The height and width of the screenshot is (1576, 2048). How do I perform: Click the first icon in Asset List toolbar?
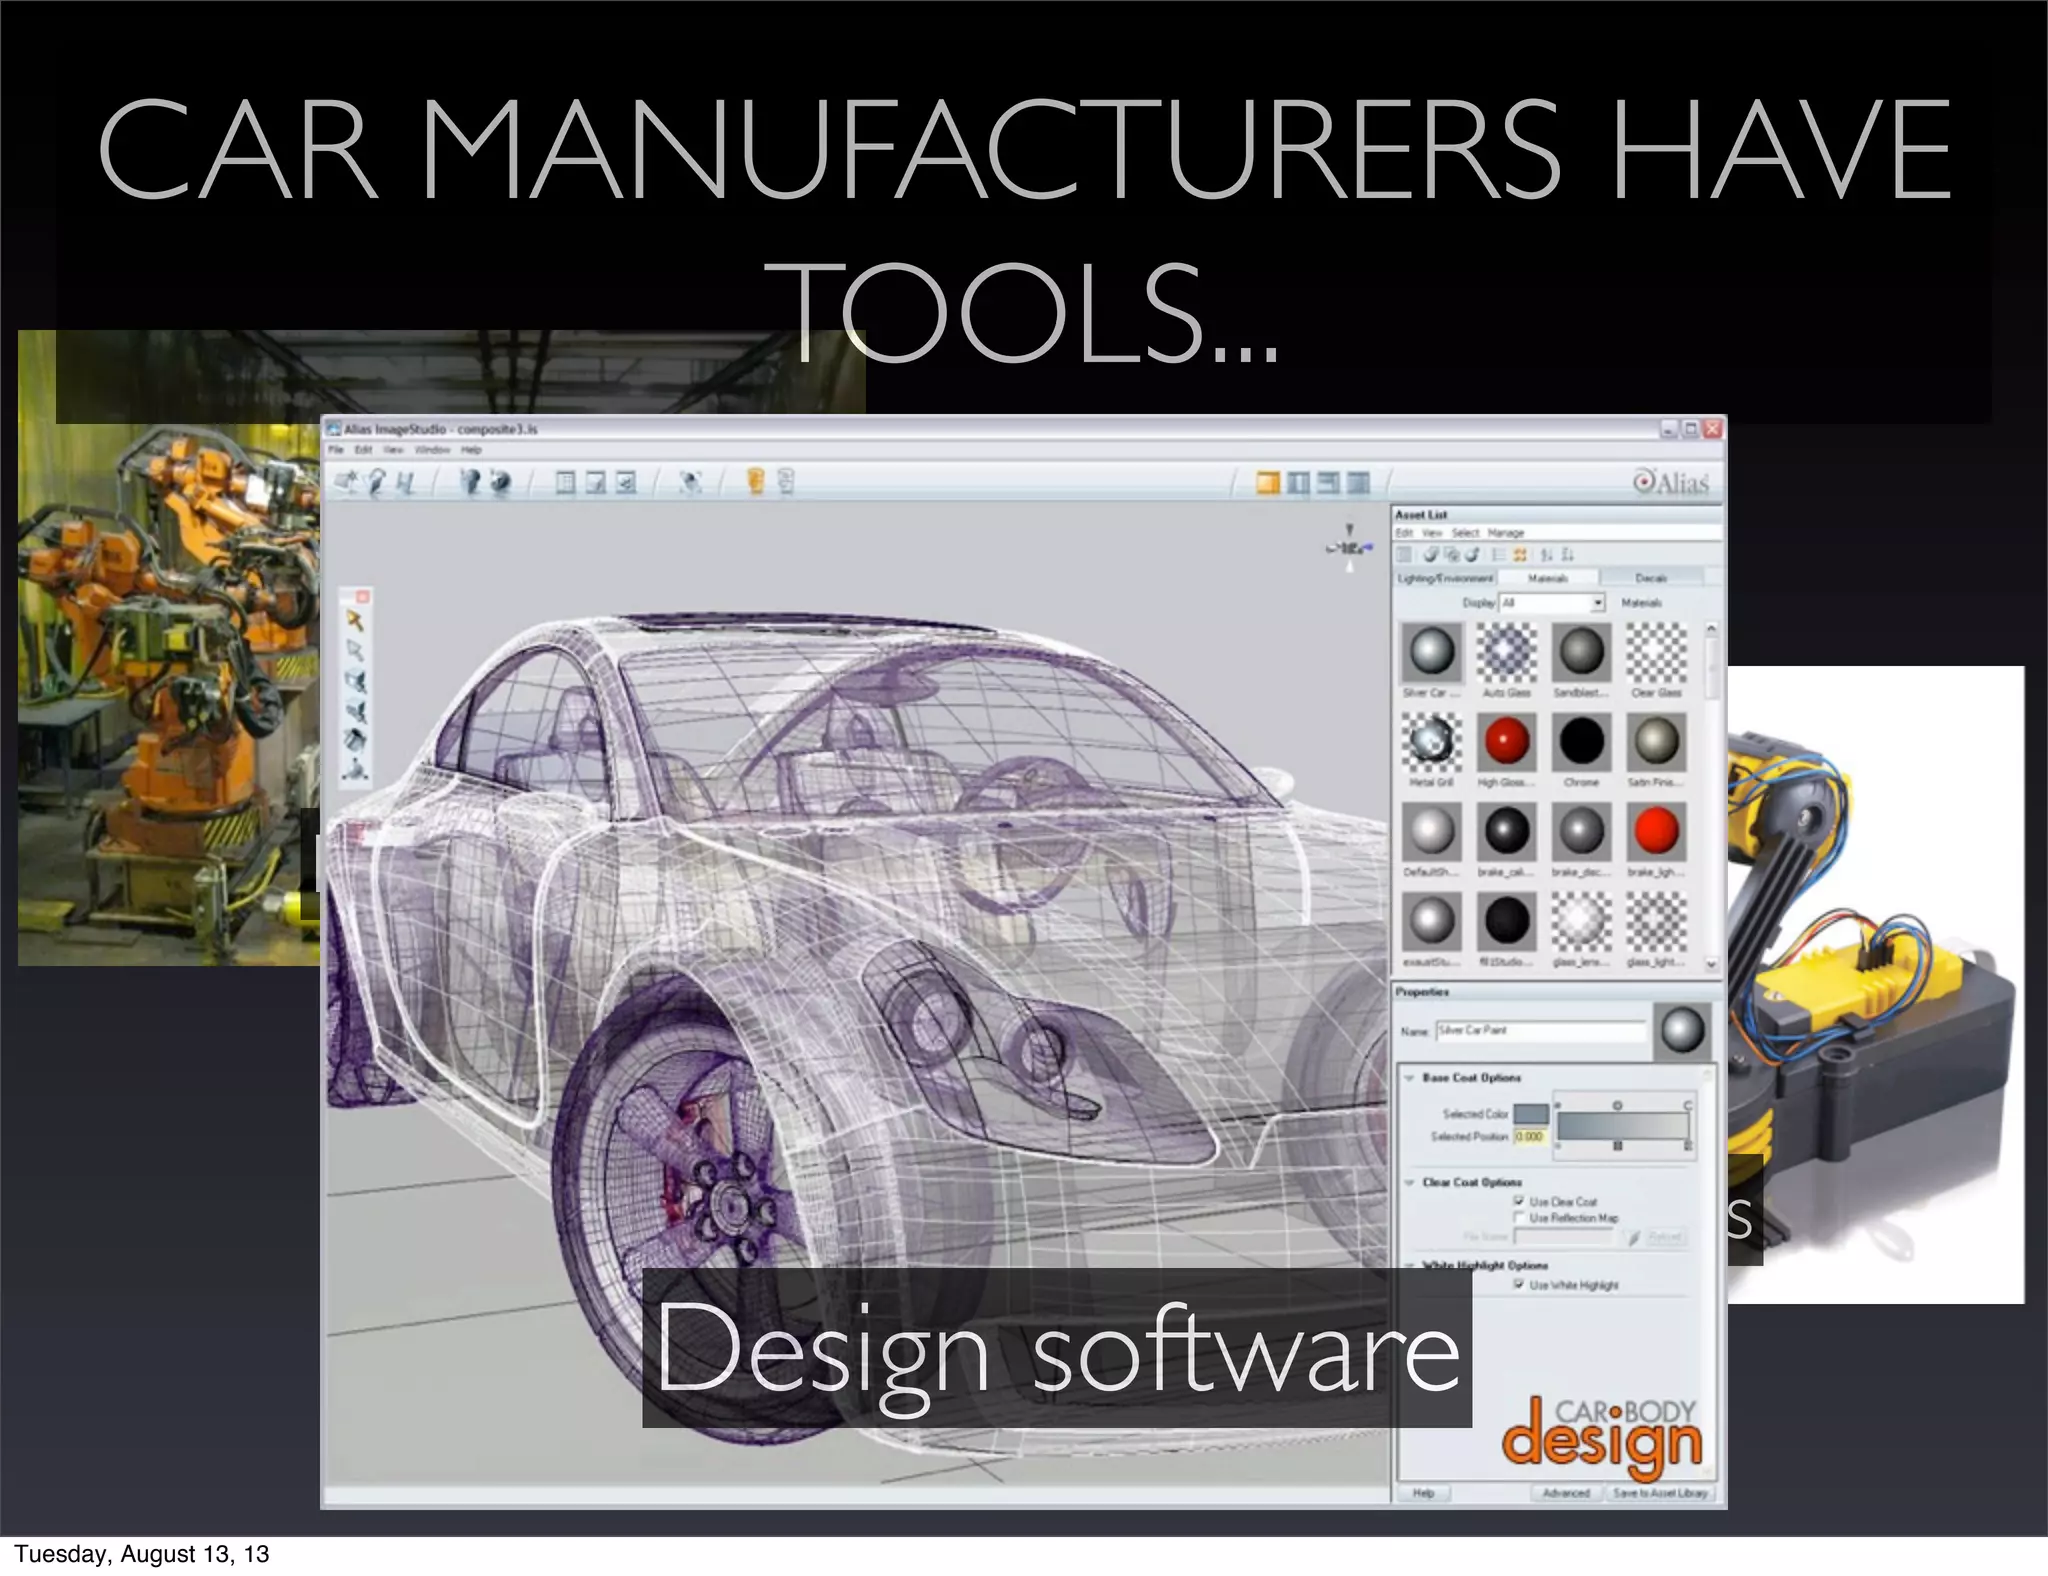tap(1405, 555)
